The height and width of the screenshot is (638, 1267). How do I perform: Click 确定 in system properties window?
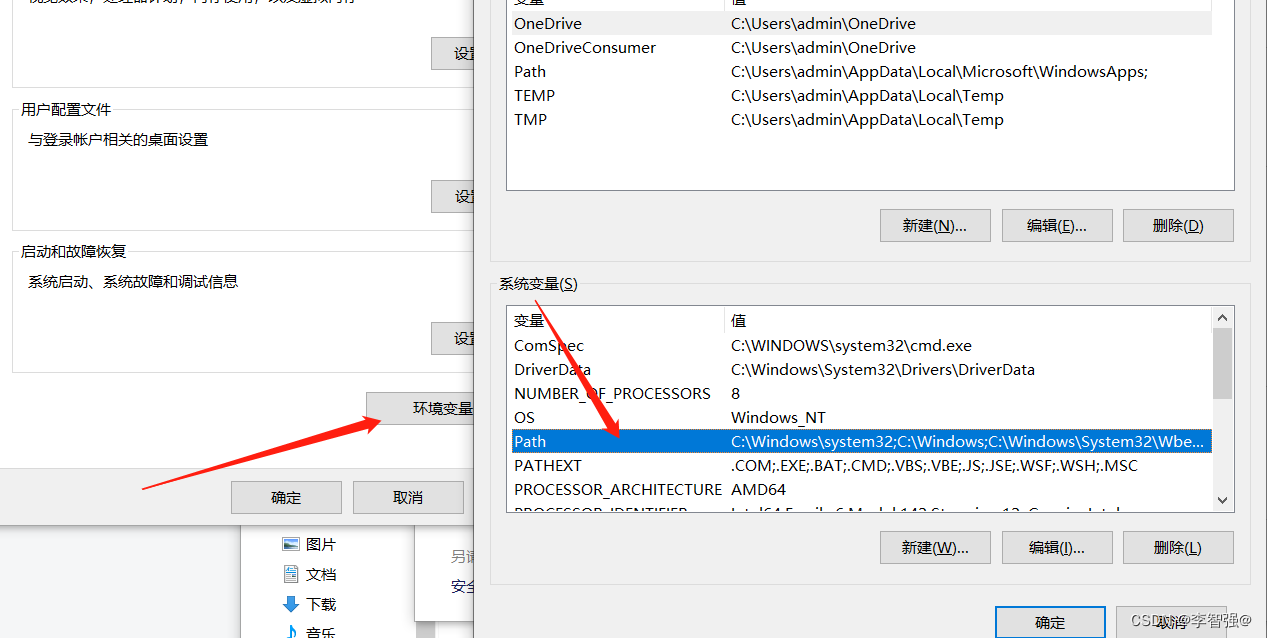[286, 497]
